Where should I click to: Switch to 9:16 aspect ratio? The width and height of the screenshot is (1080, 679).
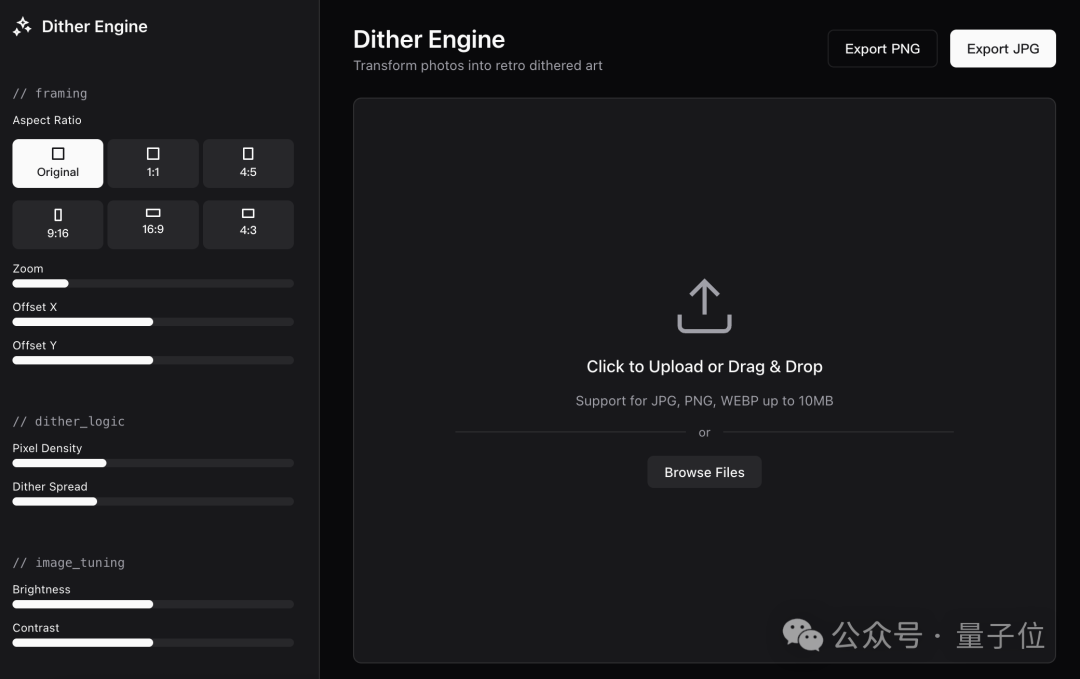(58, 224)
